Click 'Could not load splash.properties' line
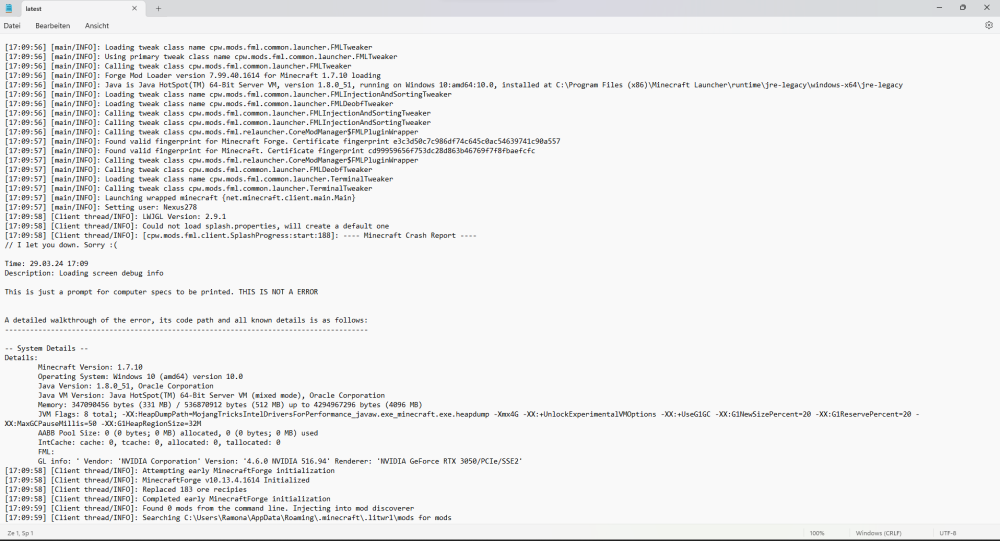The image size is (1000, 541). click(x=196, y=226)
